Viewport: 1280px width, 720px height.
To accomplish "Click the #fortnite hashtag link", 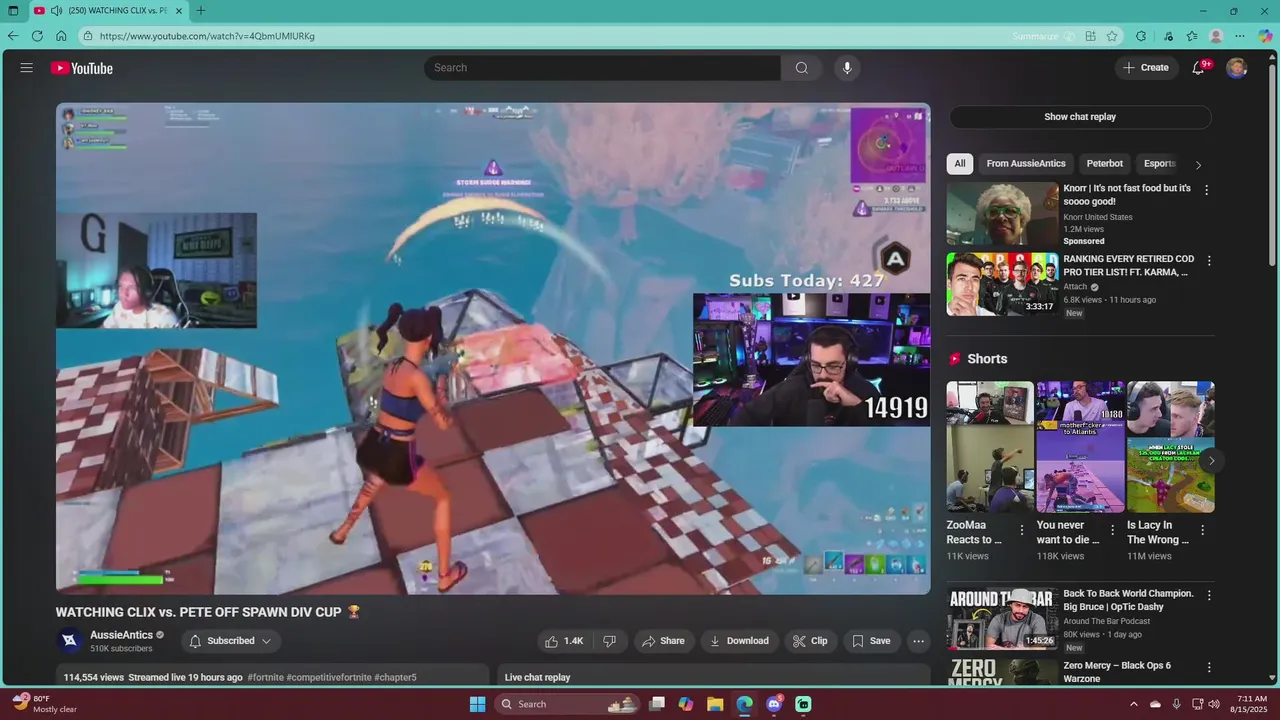I will coord(265,678).
